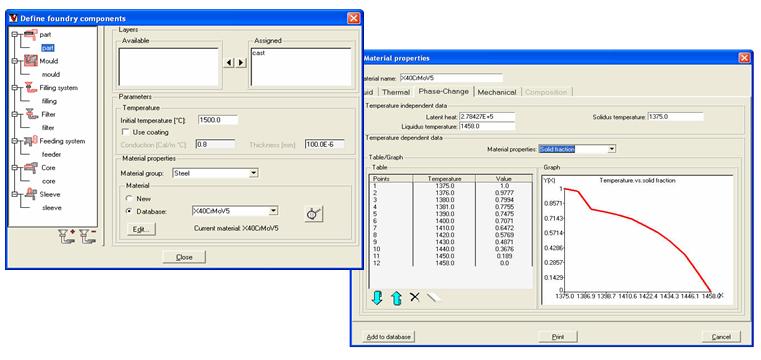This screenshot has height=360, width=761.
Task: Click the cyan down arrow below table
Action: tap(377, 298)
